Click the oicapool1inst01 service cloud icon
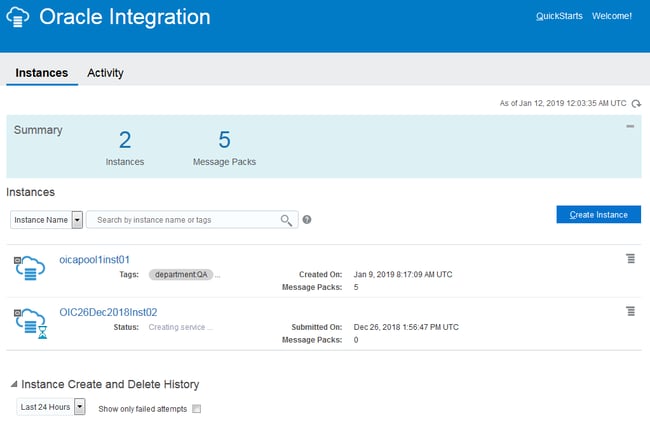Viewport: 650px width, 425px height. click(29, 268)
